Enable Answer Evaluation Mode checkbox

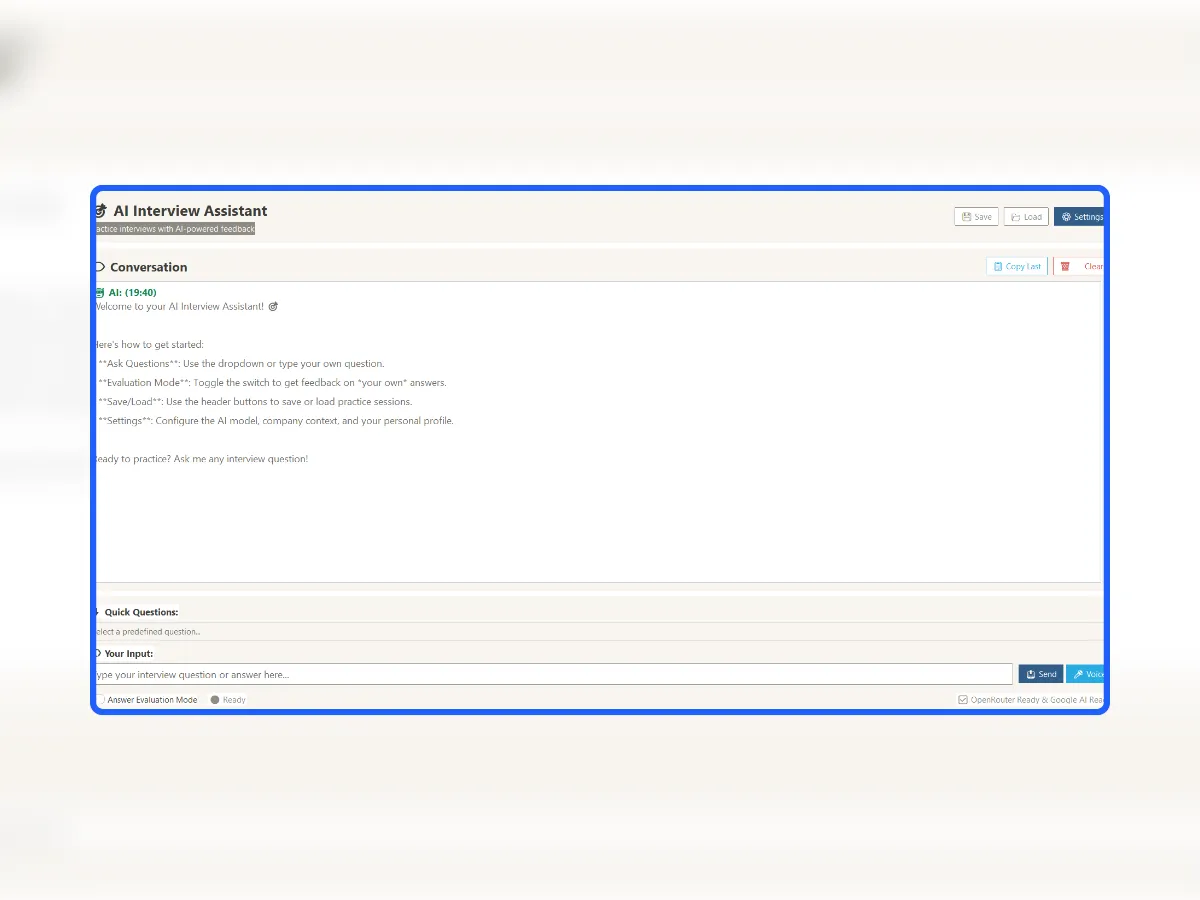click(100, 700)
